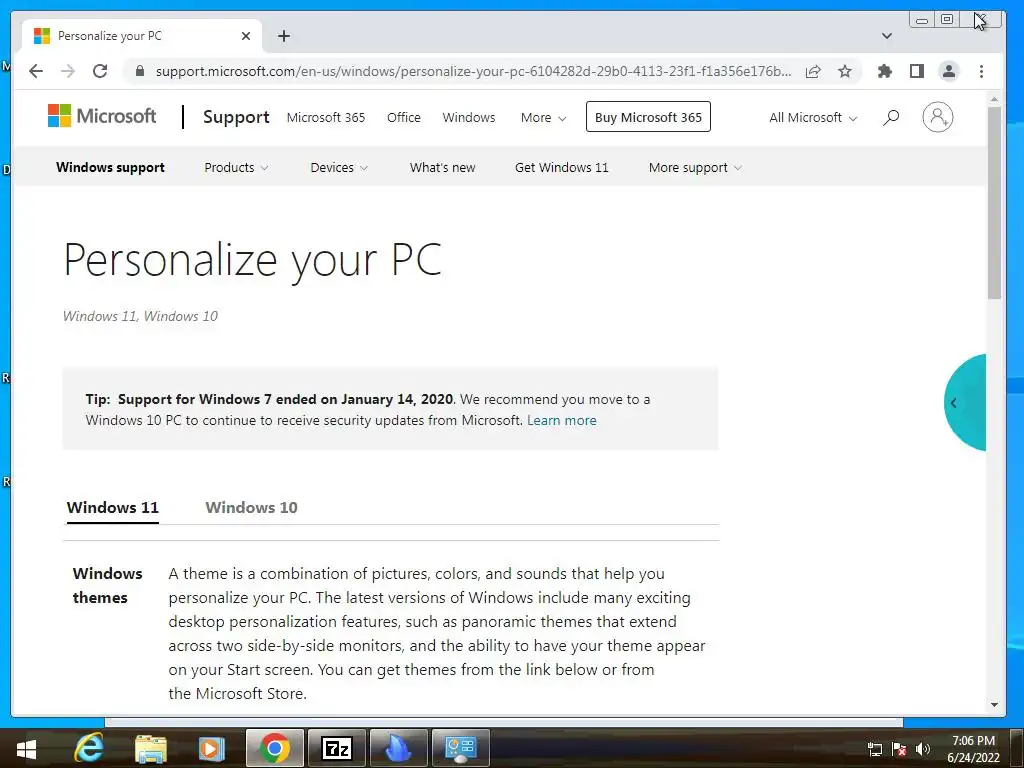1024x768 pixels.
Task: Share this page using address bar icon
Action: (813, 71)
